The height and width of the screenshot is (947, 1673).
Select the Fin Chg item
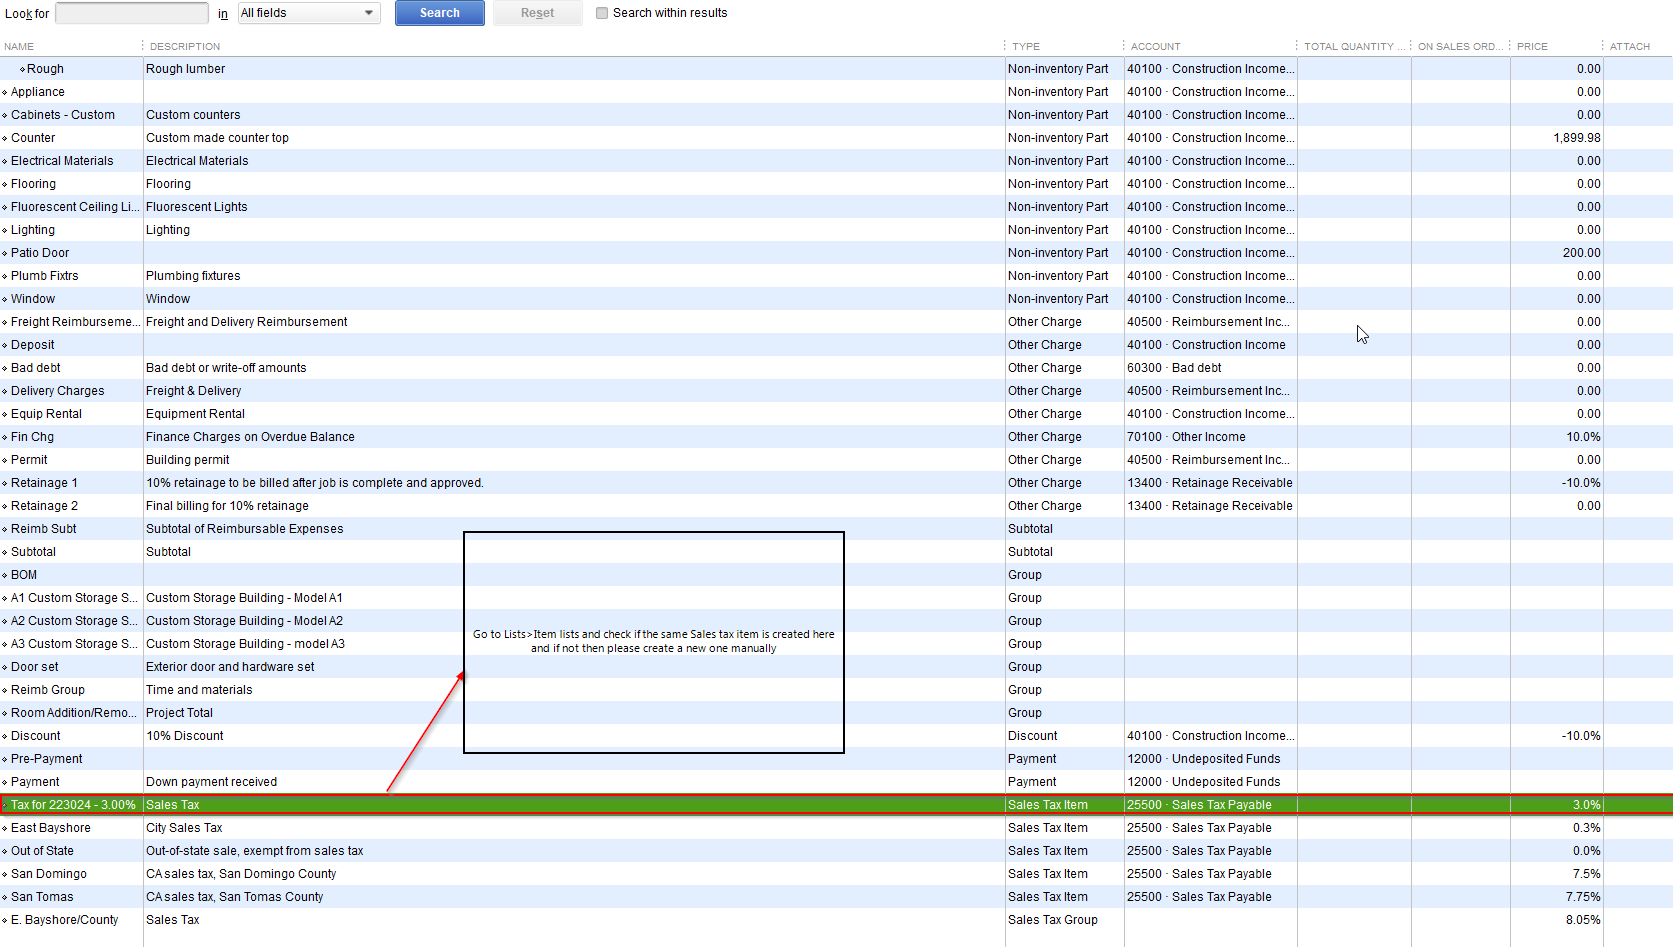(x=32, y=437)
